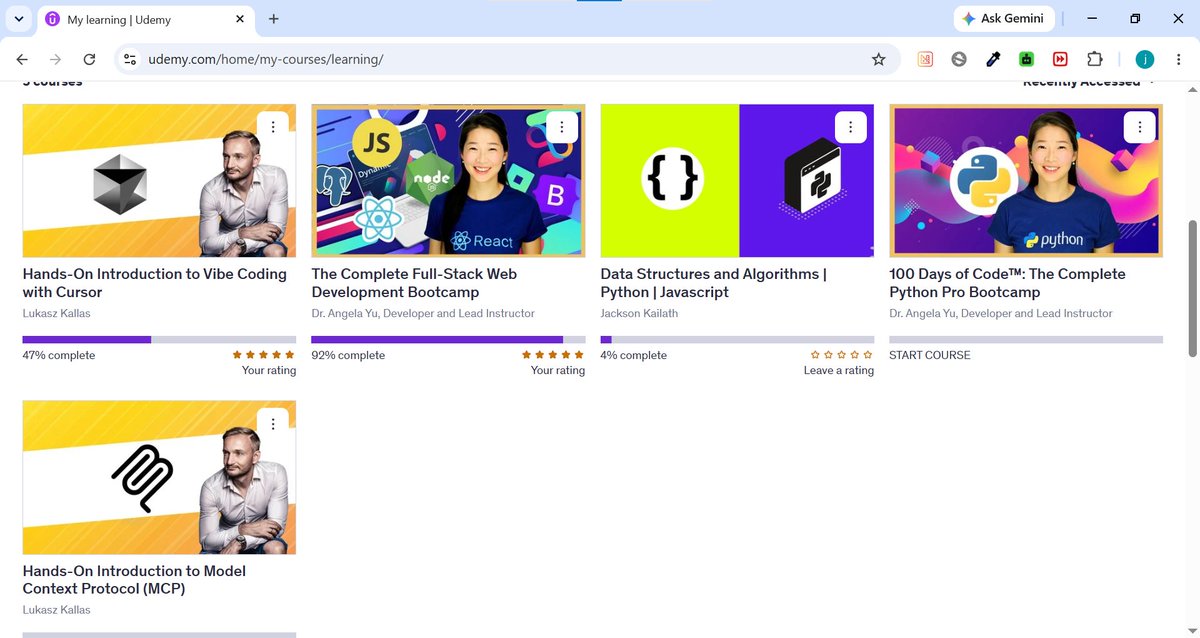Screen dimensions: 1200x638
Task: Click Your rating under Full-Stack Bootcamp course
Action: pyautogui.click(x=558, y=370)
